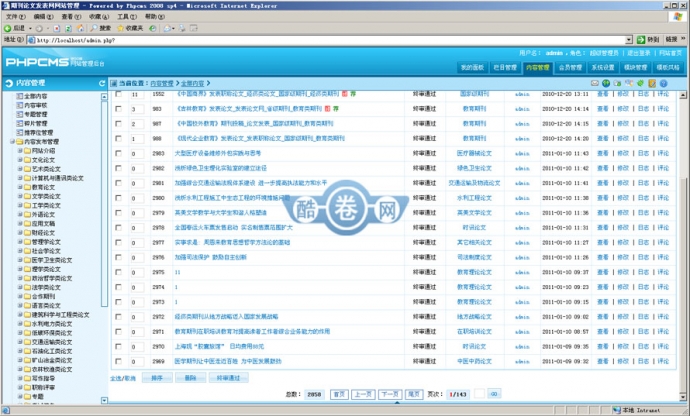Click the 全选/取消 link
690x416 pixels.
pyautogui.click(x=123, y=378)
